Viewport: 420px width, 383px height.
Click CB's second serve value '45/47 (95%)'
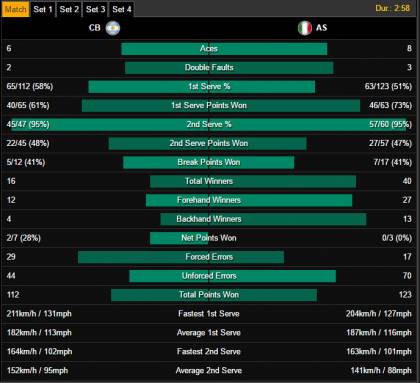28,125
